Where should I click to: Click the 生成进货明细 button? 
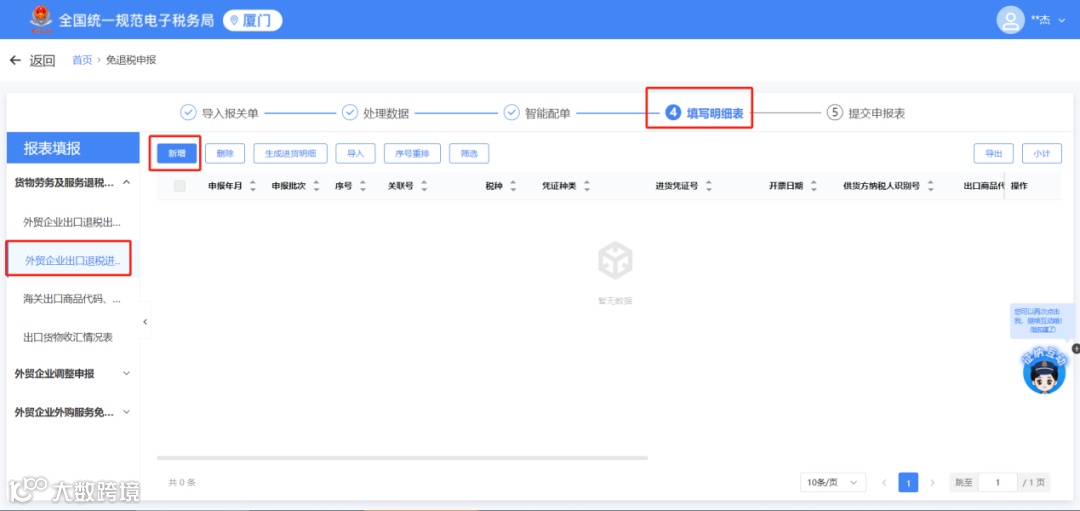coord(291,154)
